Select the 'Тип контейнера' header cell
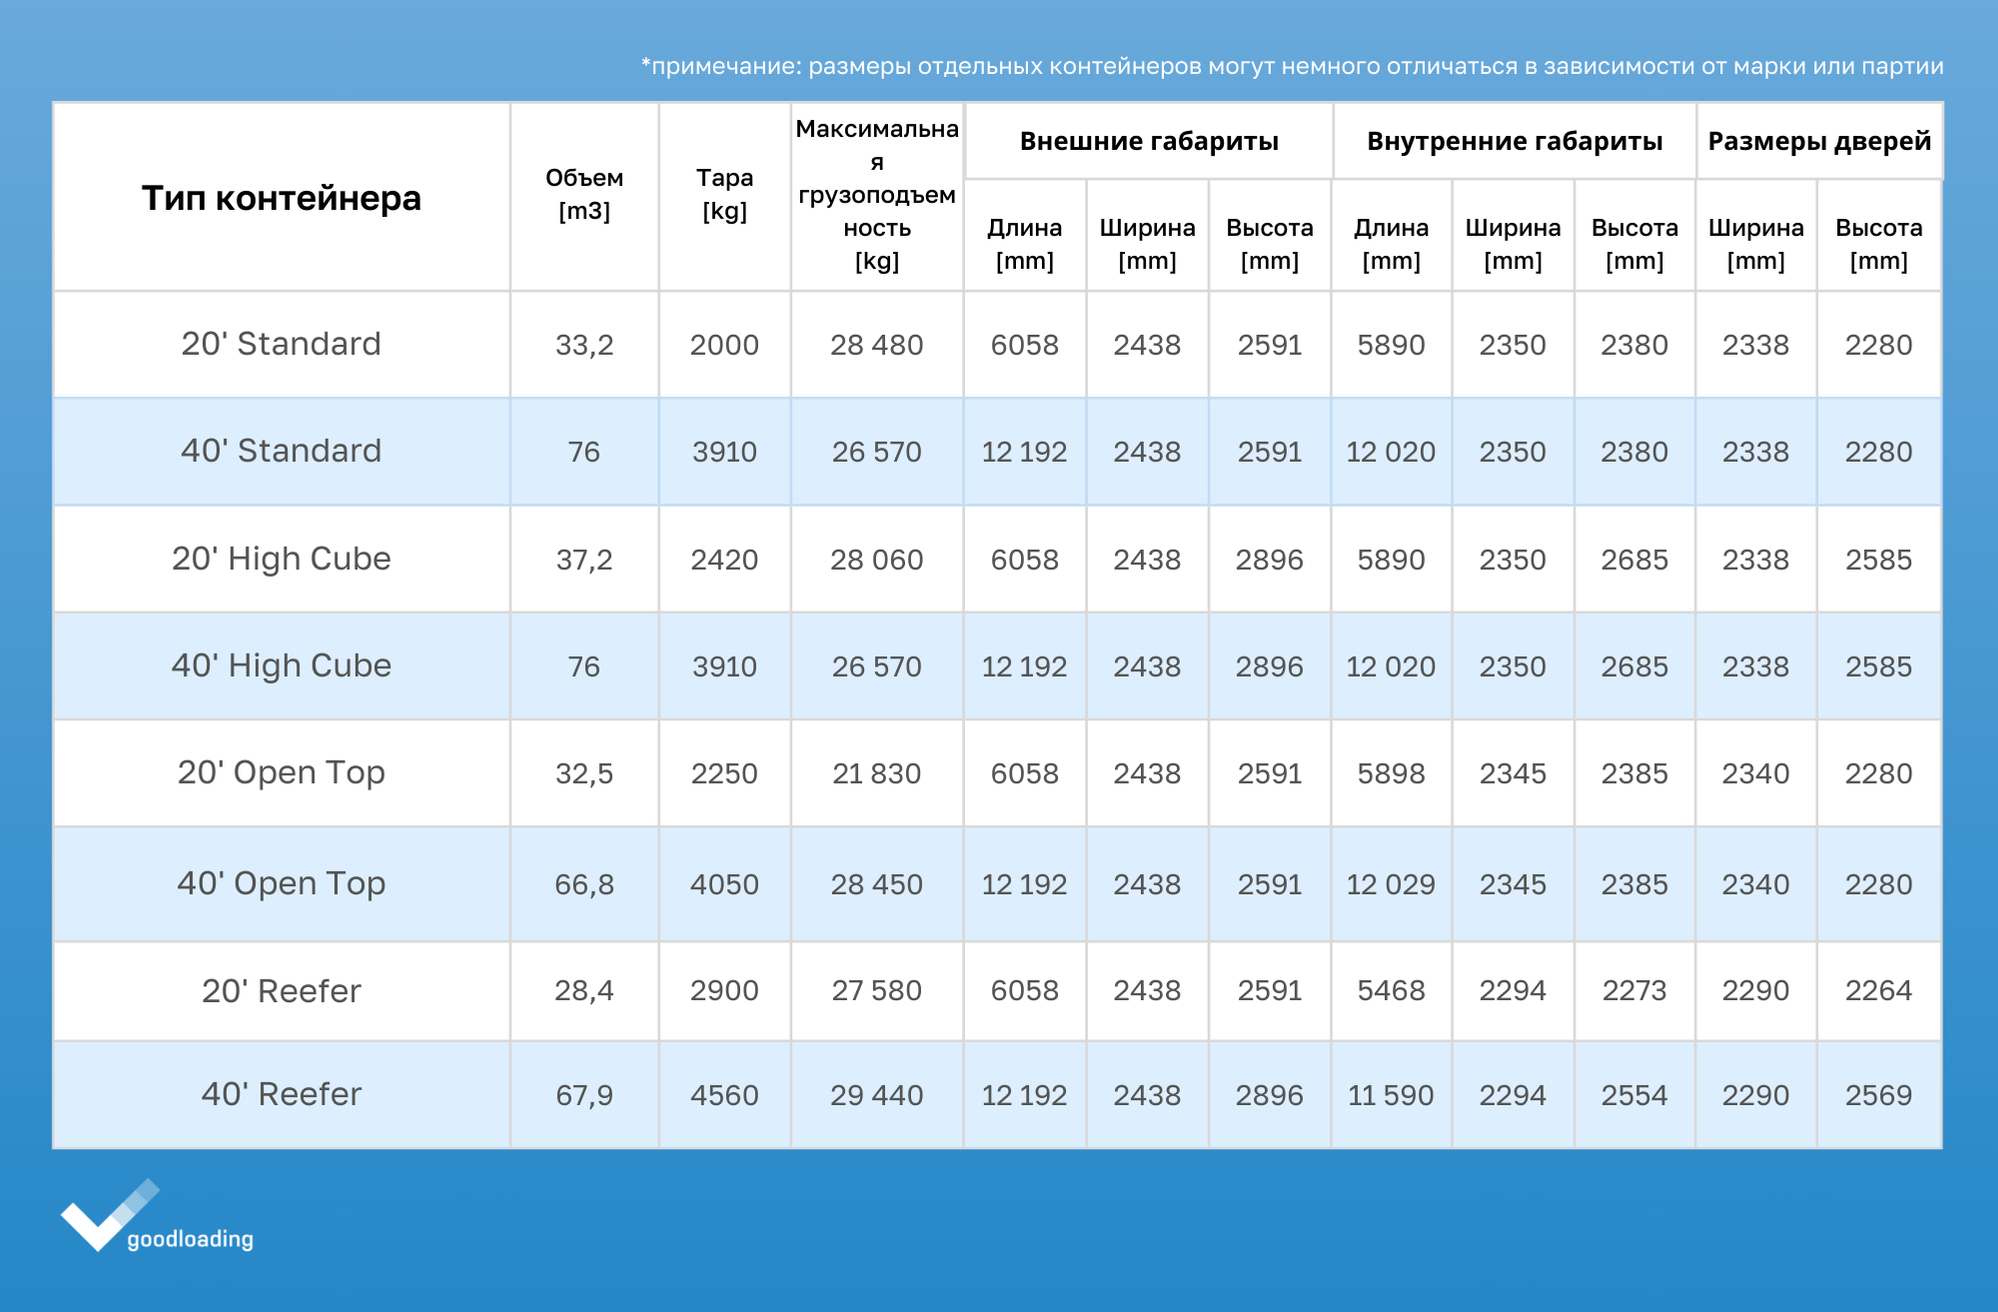1998x1312 pixels. click(281, 198)
